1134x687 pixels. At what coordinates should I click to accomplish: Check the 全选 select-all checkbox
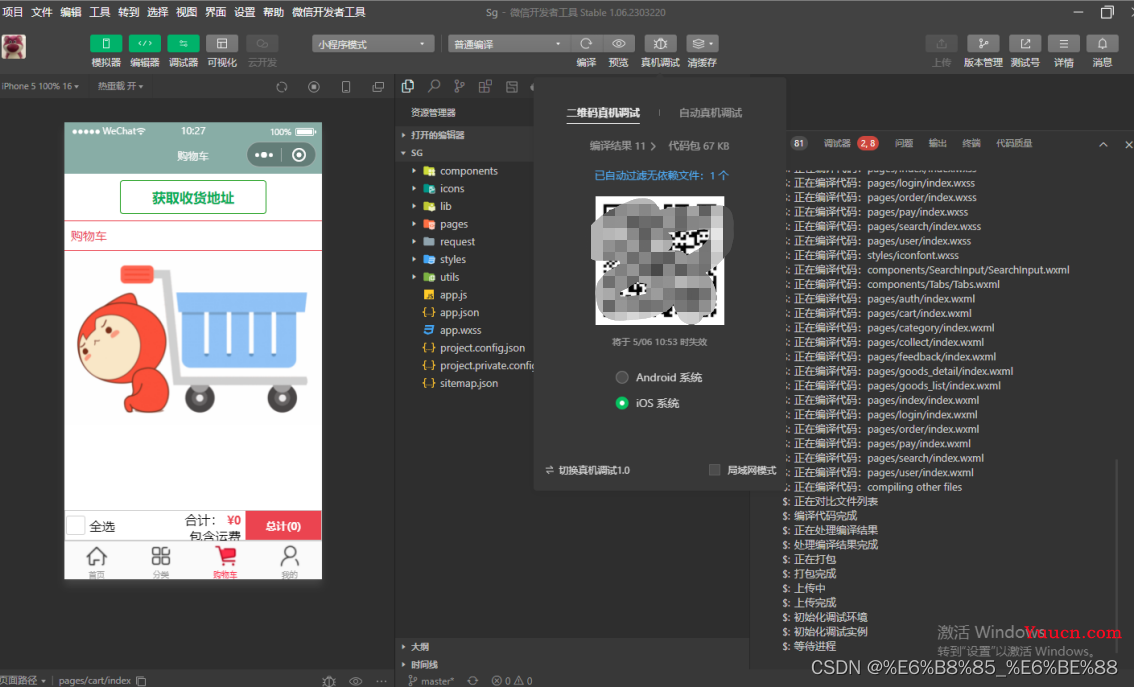tap(75, 526)
